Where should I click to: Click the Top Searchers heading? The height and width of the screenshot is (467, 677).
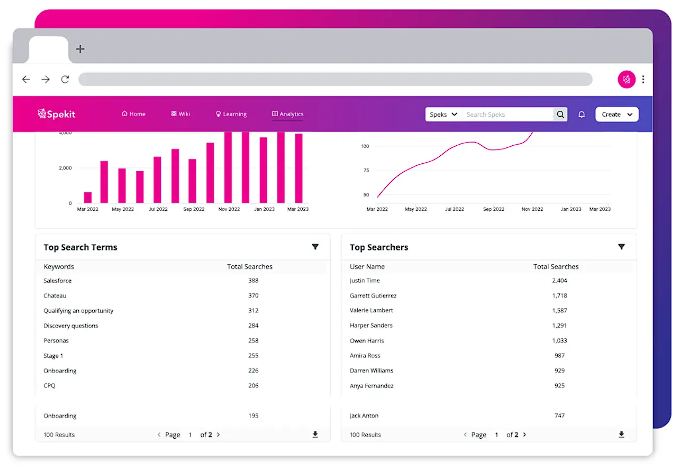pos(379,247)
